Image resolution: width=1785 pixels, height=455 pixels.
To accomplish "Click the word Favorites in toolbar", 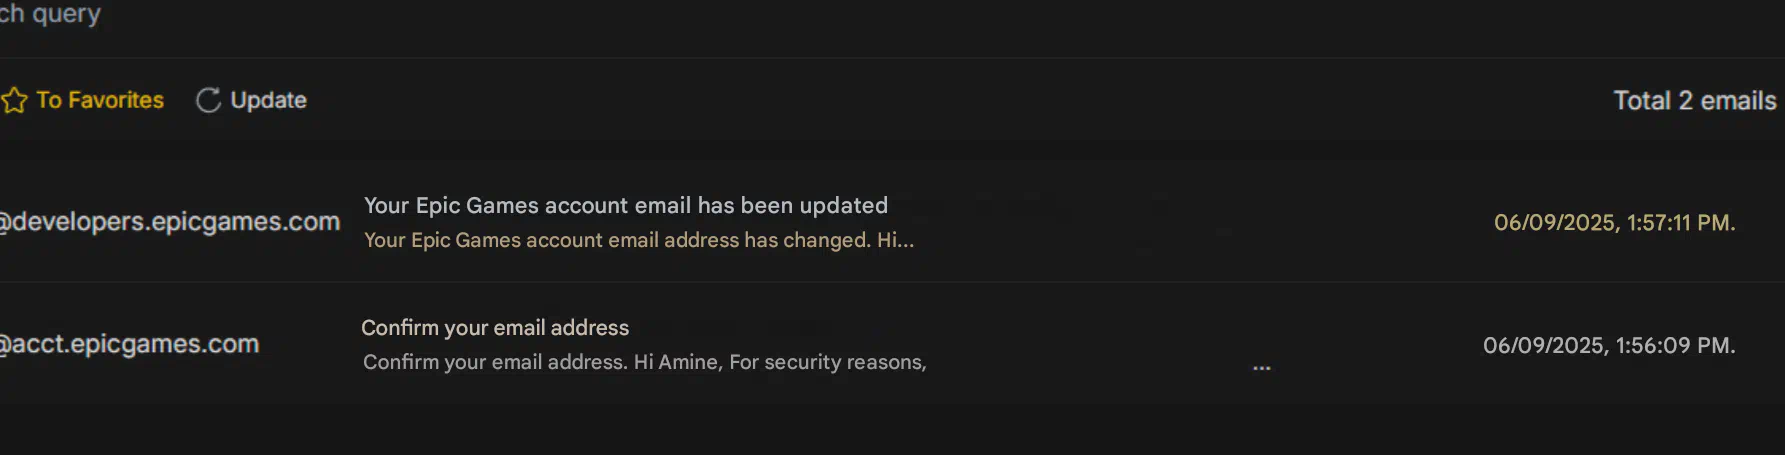I will (x=116, y=100).
